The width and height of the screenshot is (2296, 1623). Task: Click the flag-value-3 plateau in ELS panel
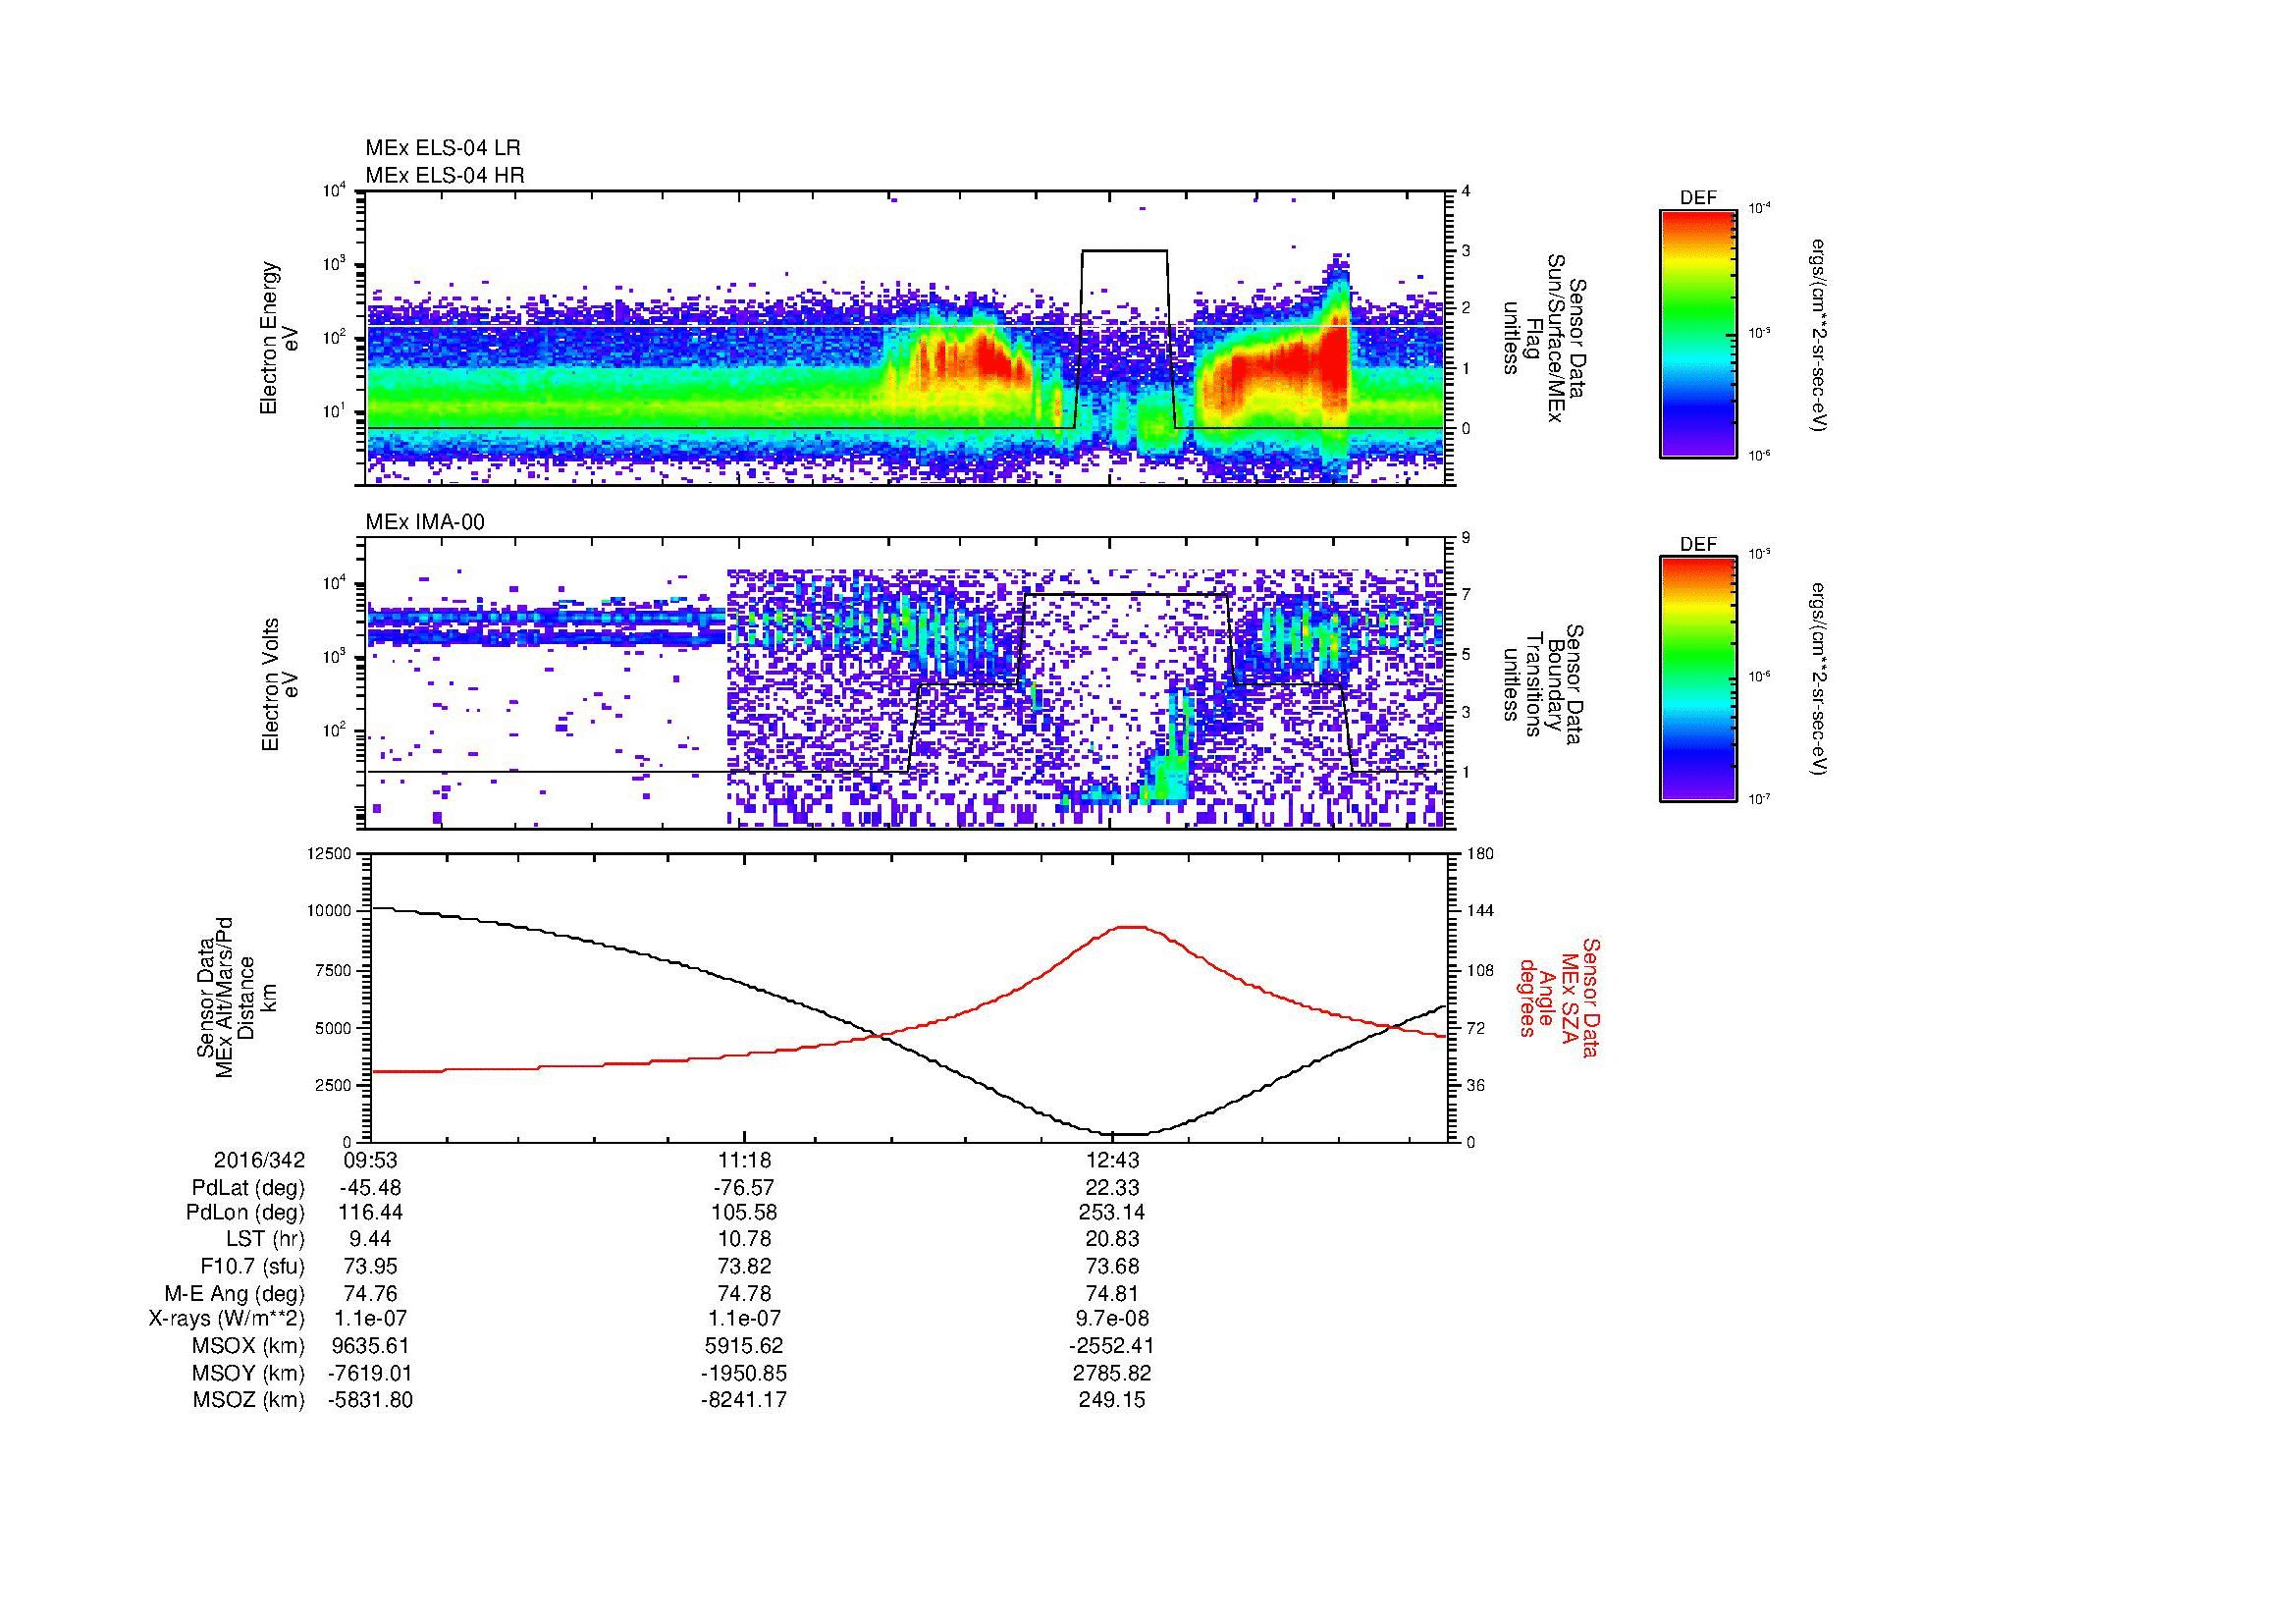tap(1124, 250)
